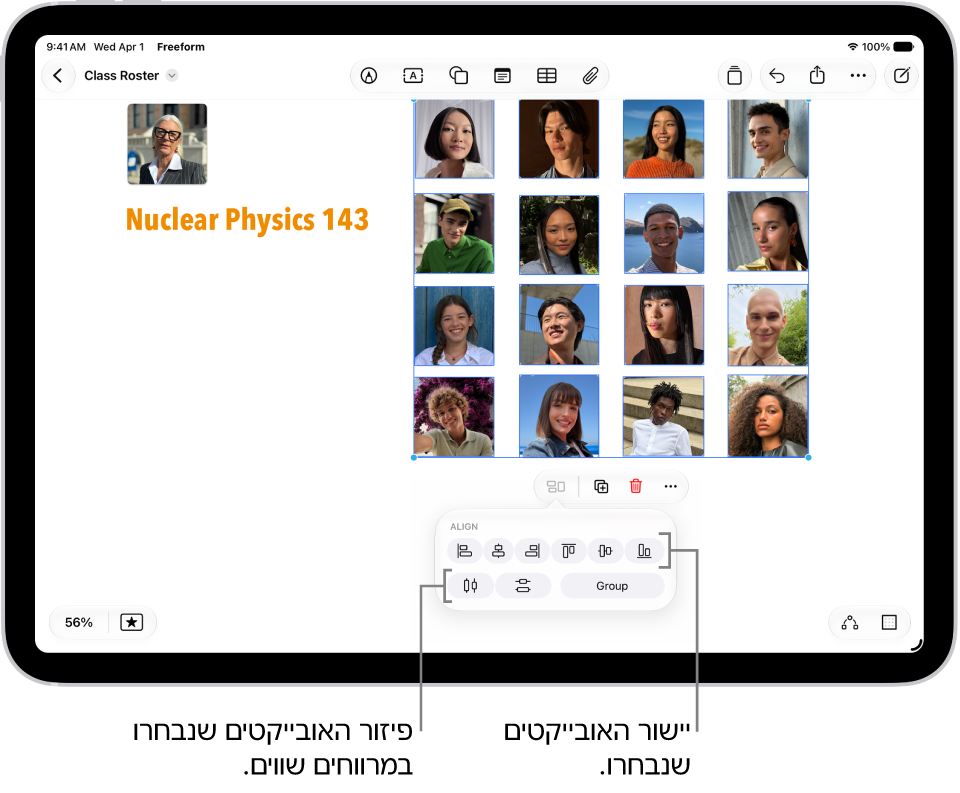Toggle the canvas grid display
This screenshot has width=960, height=793.
tap(889, 623)
